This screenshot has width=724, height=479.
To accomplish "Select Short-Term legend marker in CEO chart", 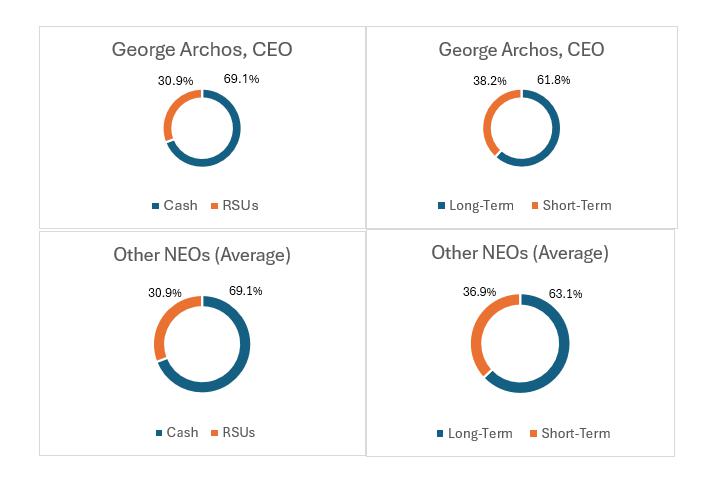I will [x=535, y=206].
